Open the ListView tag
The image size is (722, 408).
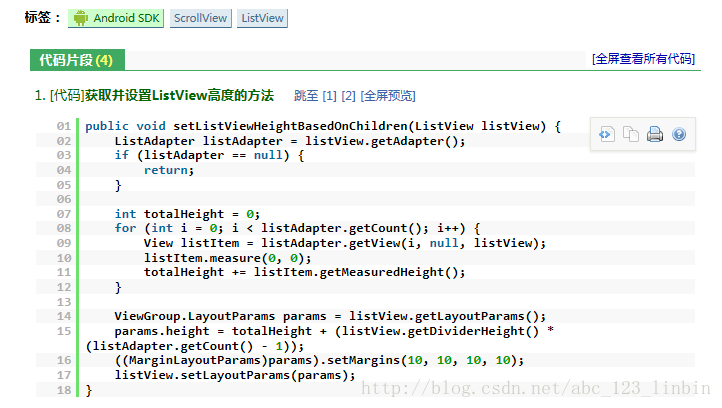pos(262,18)
